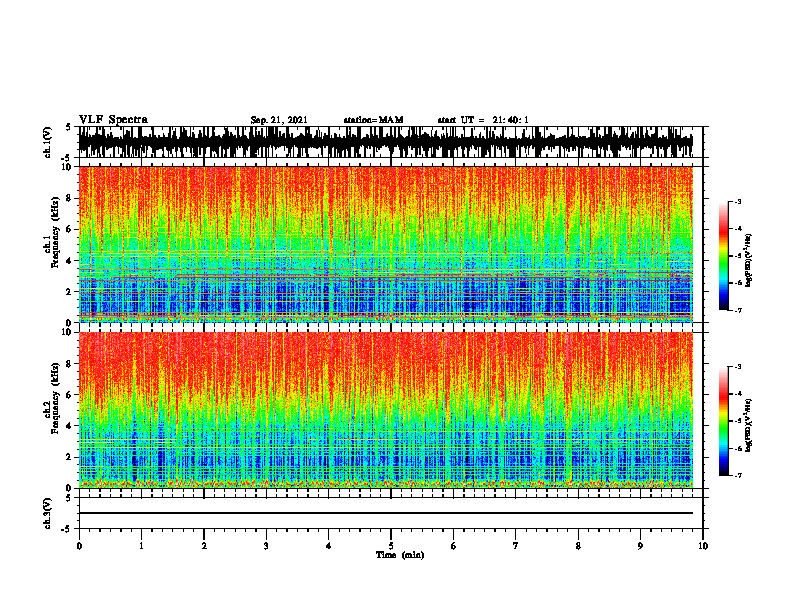Click the "2" kHz tick on ch.1 frequency axis

click(70, 291)
